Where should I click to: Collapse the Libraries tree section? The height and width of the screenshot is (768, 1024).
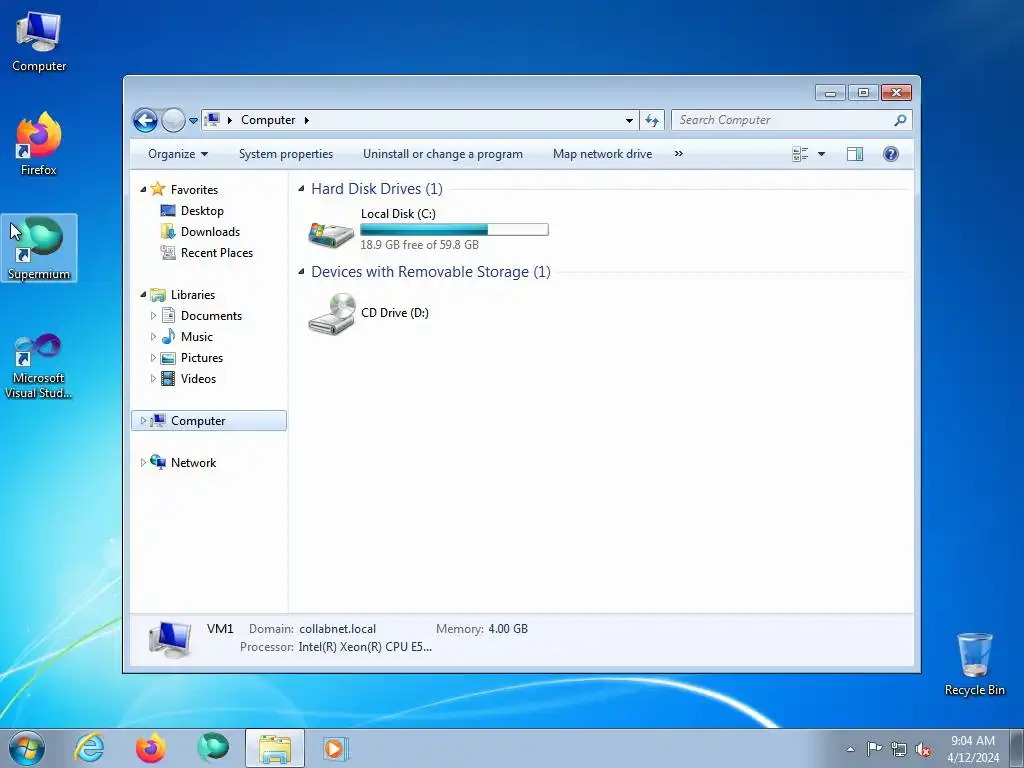pos(143,295)
